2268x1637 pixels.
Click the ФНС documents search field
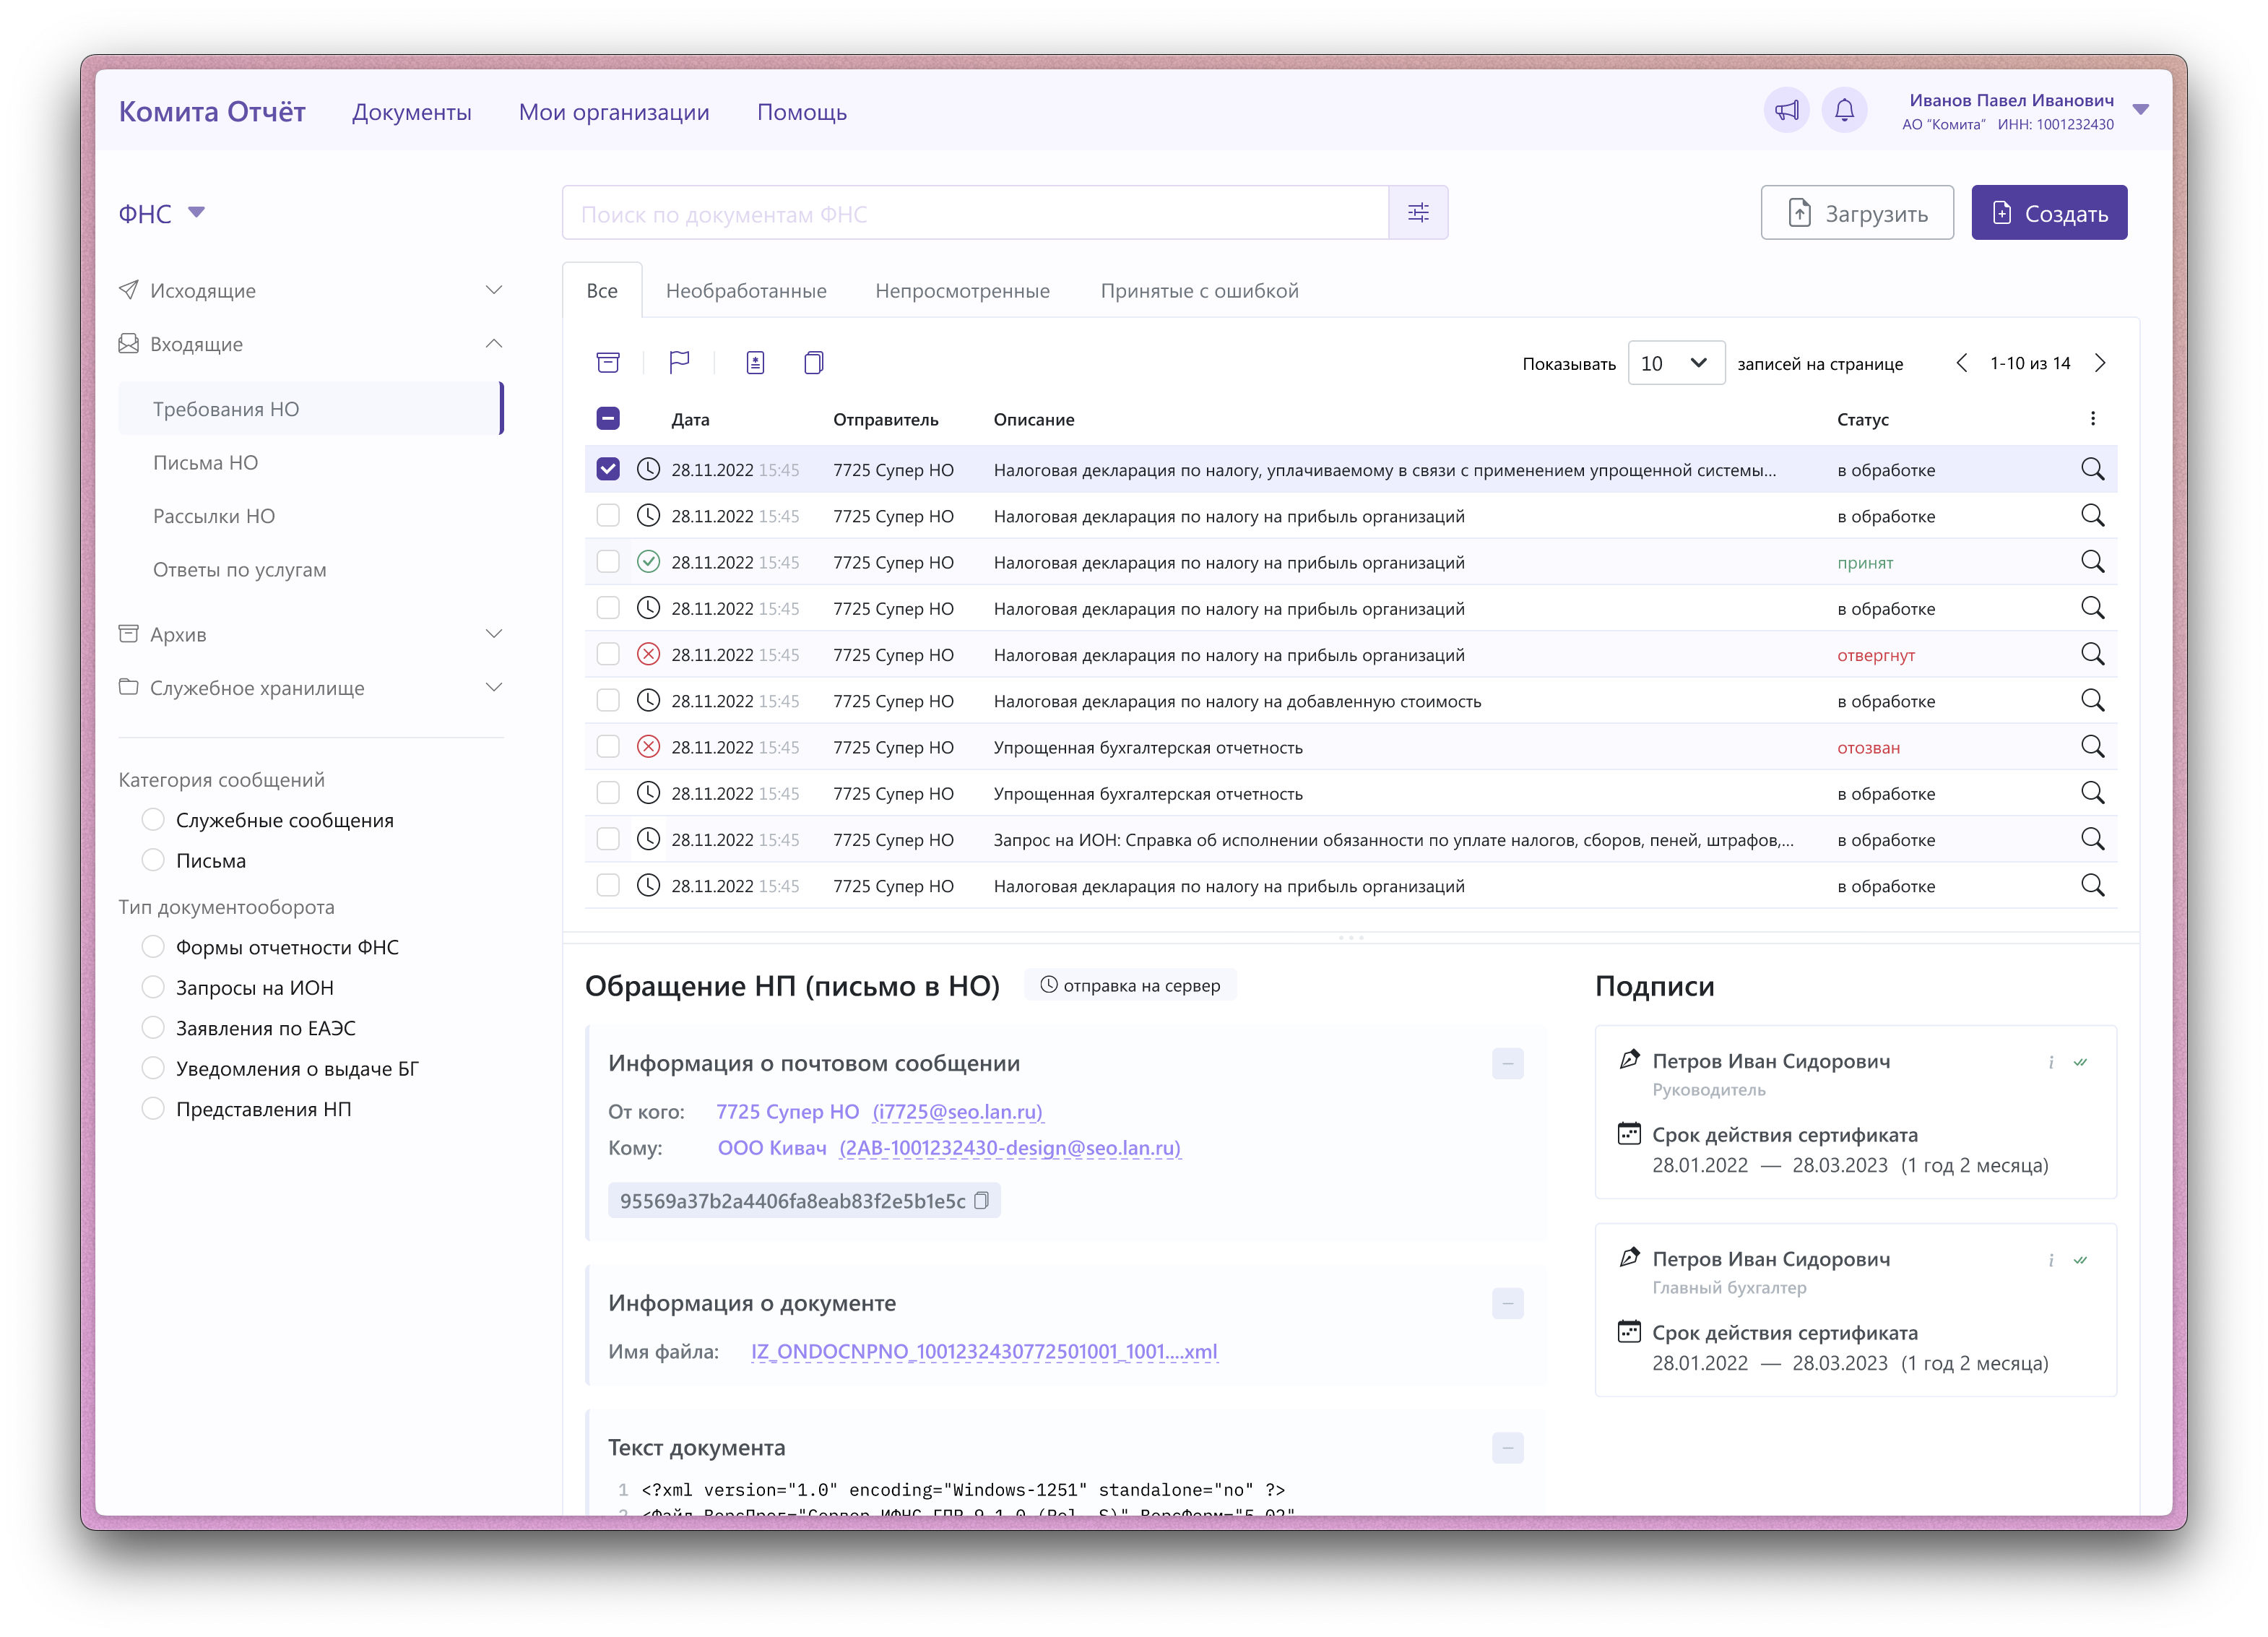pyautogui.click(x=975, y=213)
